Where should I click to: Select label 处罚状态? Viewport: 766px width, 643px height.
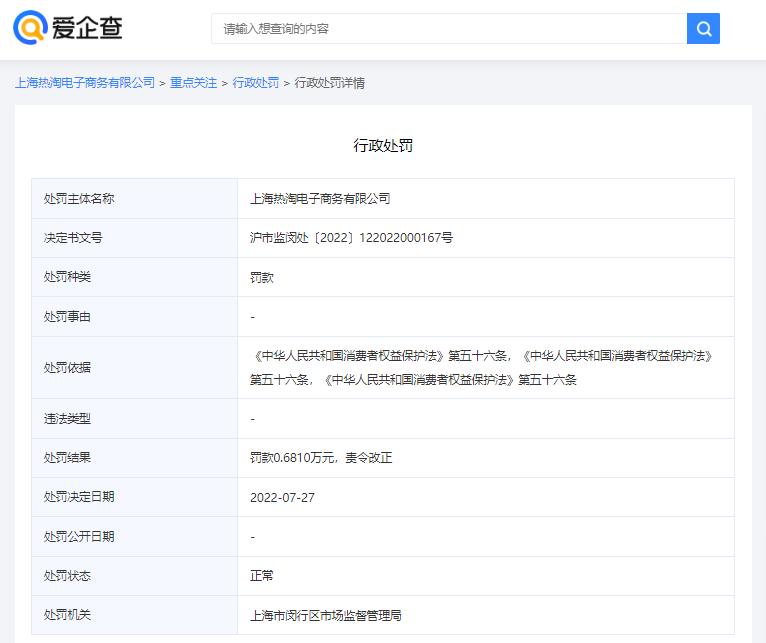tap(67, 576)
